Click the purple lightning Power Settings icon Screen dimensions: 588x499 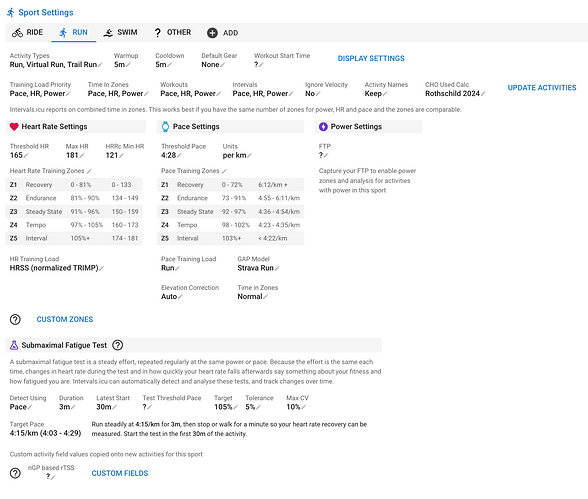(323, 127)
